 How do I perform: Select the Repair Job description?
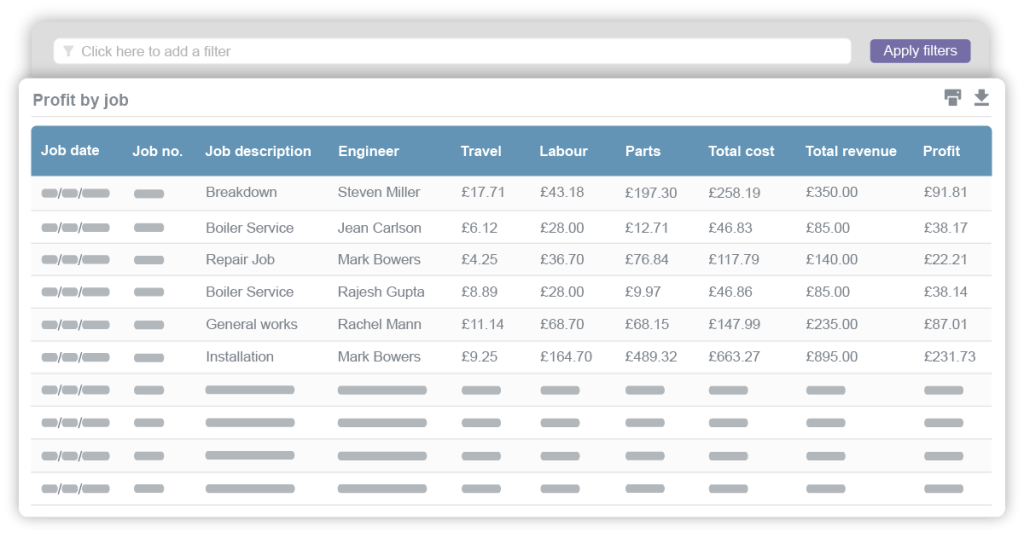coord(240,260)
